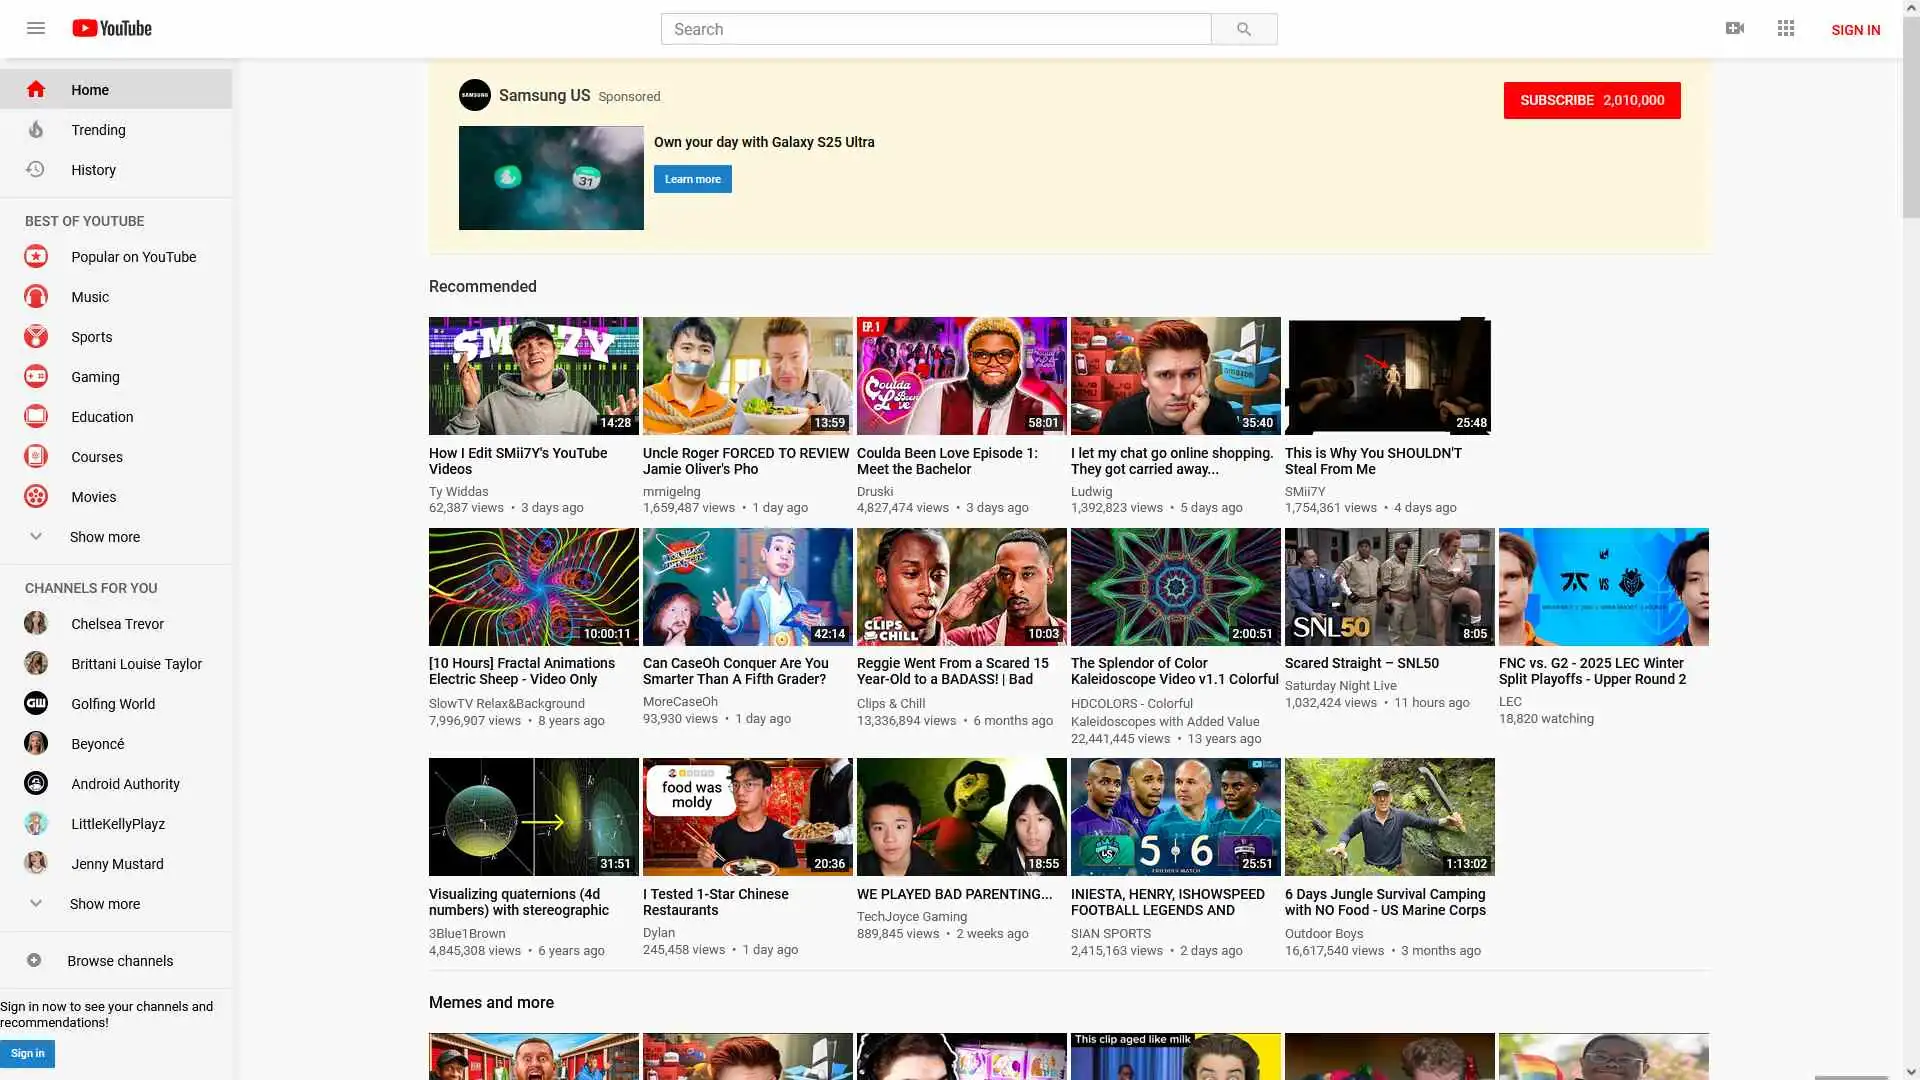The width and height of the screenshot is (1920, 1080).
Task: Open the create video camera icon
Action: tap(1735, 28)
